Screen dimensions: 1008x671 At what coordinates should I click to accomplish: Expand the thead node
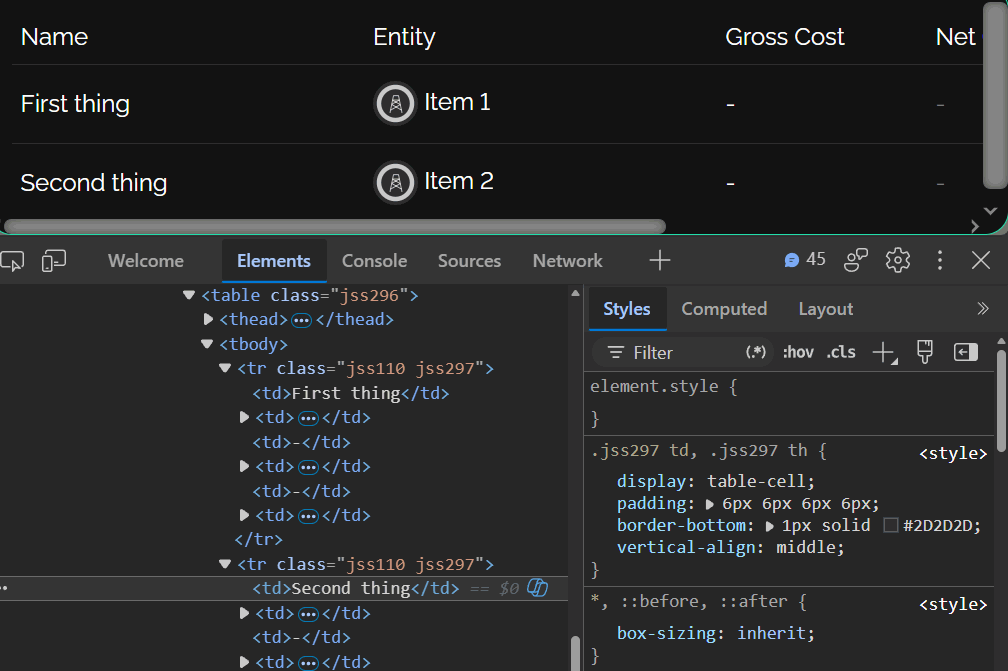(x=208, y=319)
